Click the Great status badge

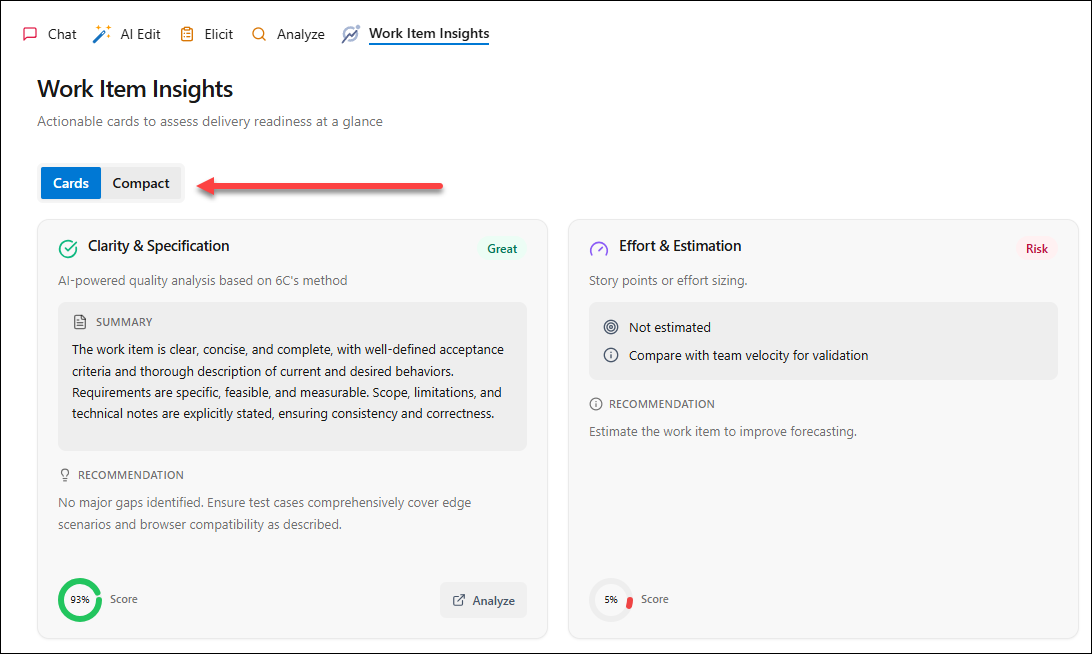[502, 249]
